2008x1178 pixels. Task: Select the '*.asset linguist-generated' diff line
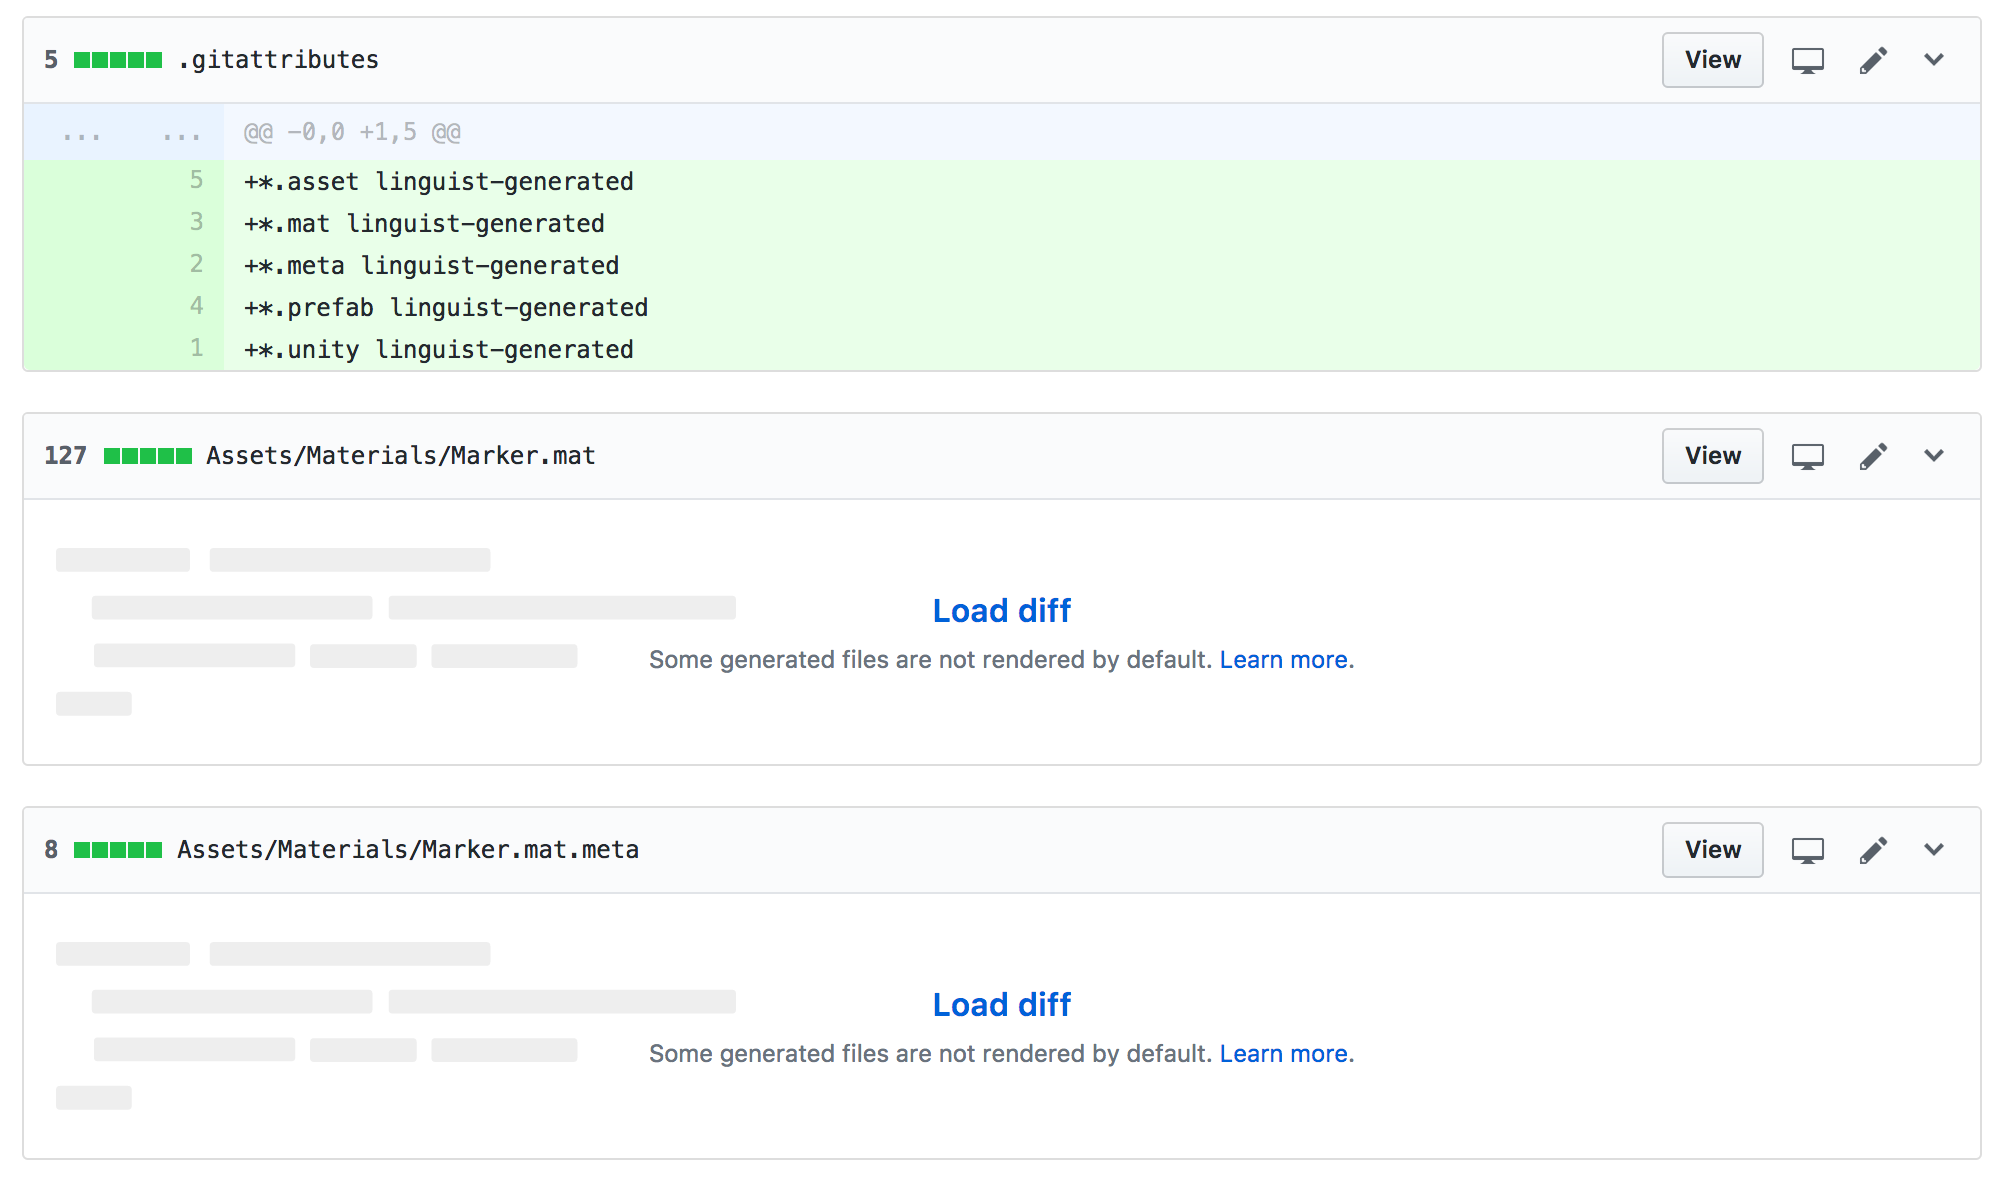click(x=1001, y=181)
